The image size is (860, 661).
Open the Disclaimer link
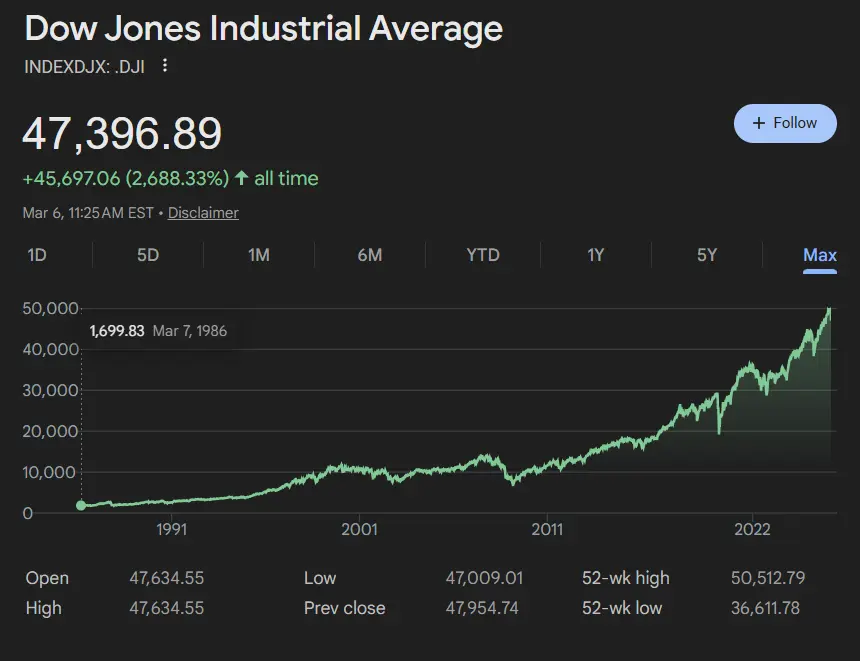203,213
